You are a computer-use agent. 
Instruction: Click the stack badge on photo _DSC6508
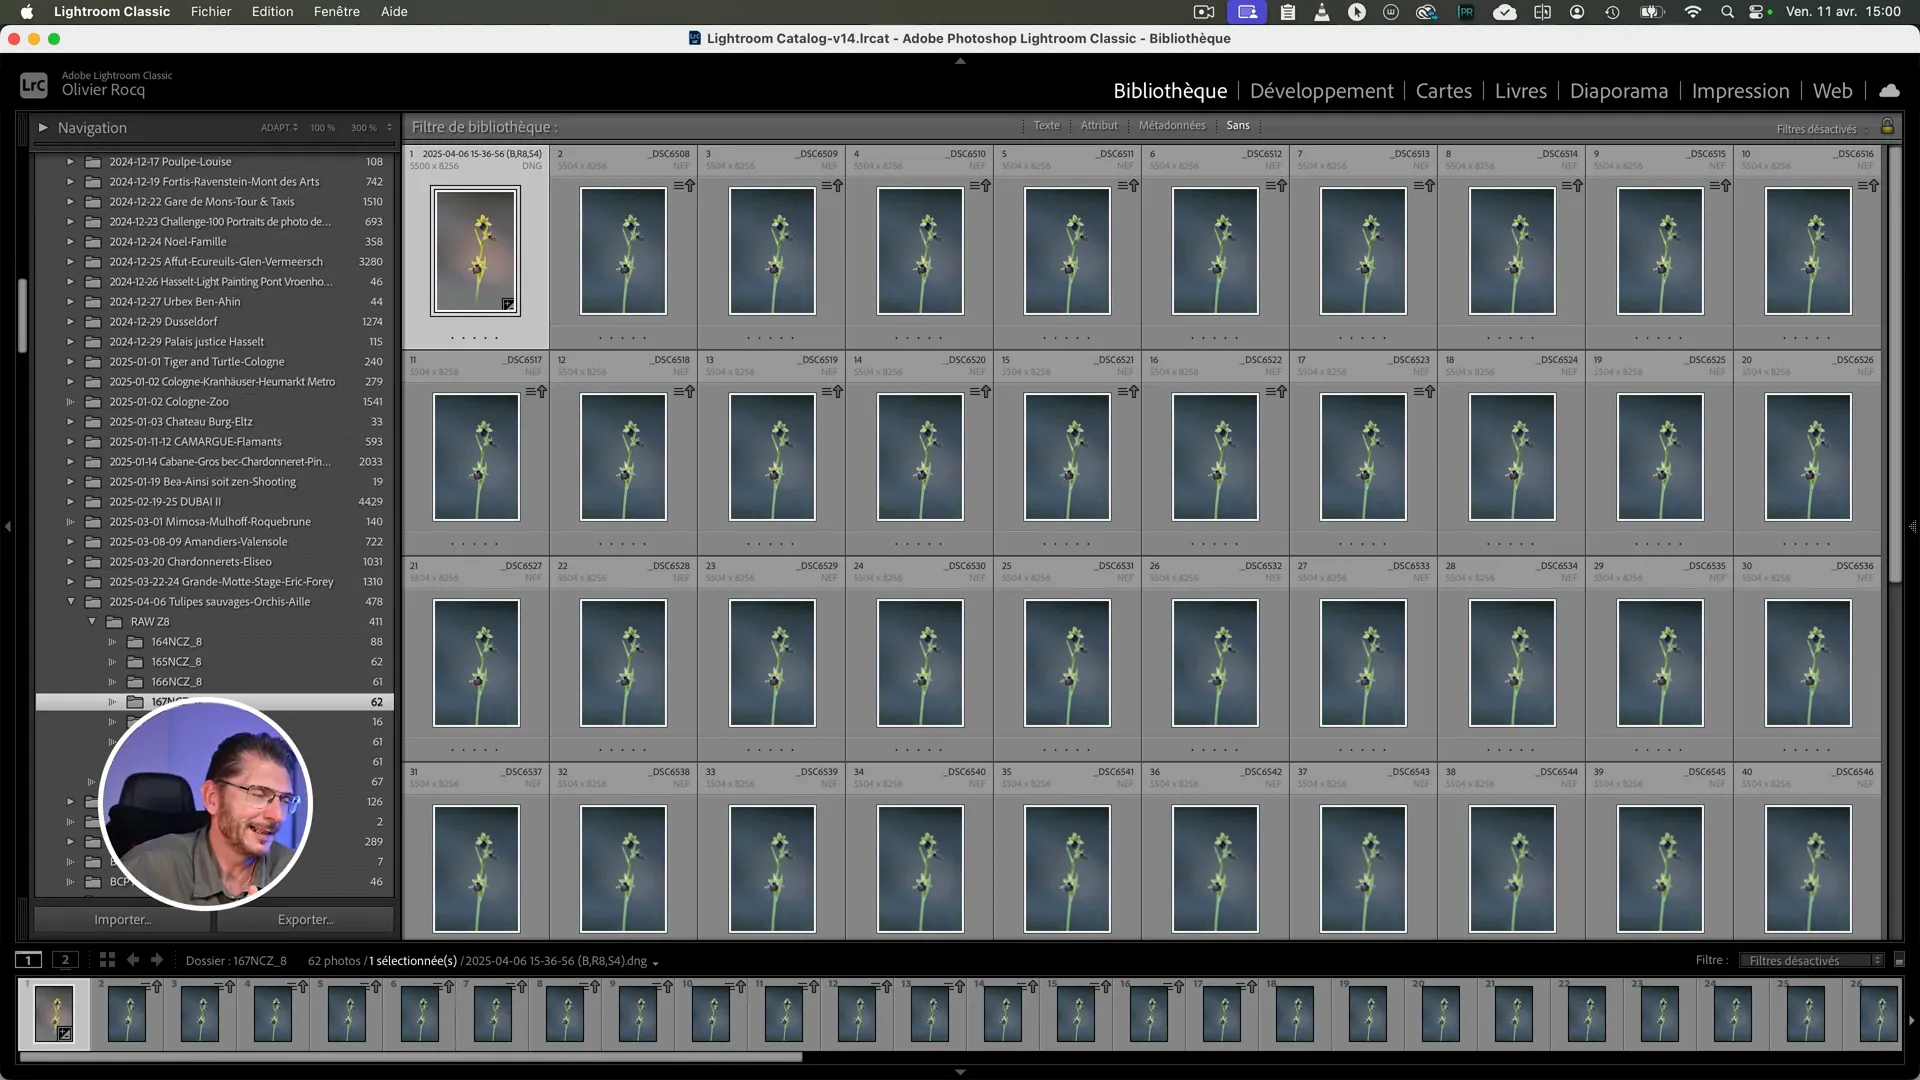pos(684,186)
